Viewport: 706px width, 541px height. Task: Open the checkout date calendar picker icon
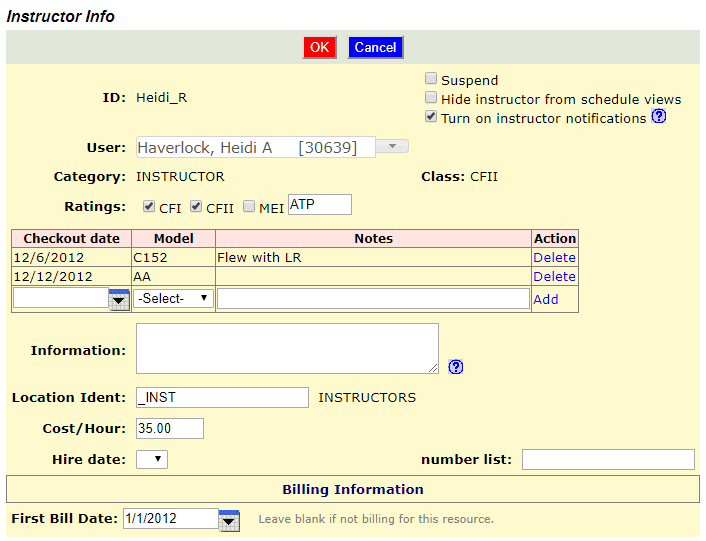(x=119, y=299)
